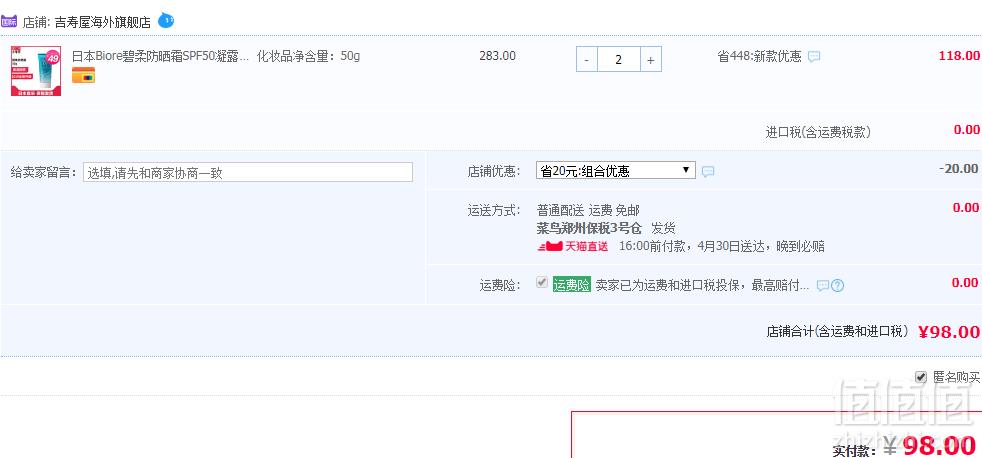Click the message to seller input field

click(247, 172)
